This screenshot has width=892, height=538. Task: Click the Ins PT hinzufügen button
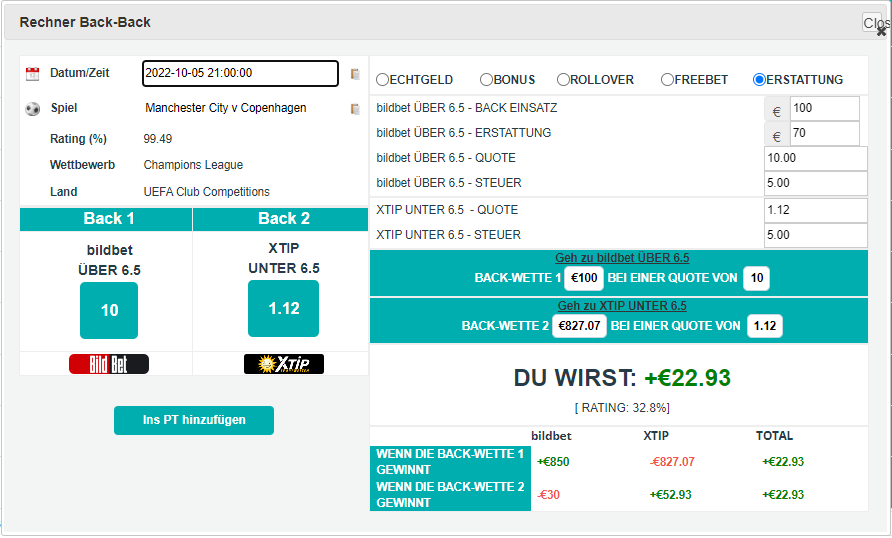click(194, 420)
